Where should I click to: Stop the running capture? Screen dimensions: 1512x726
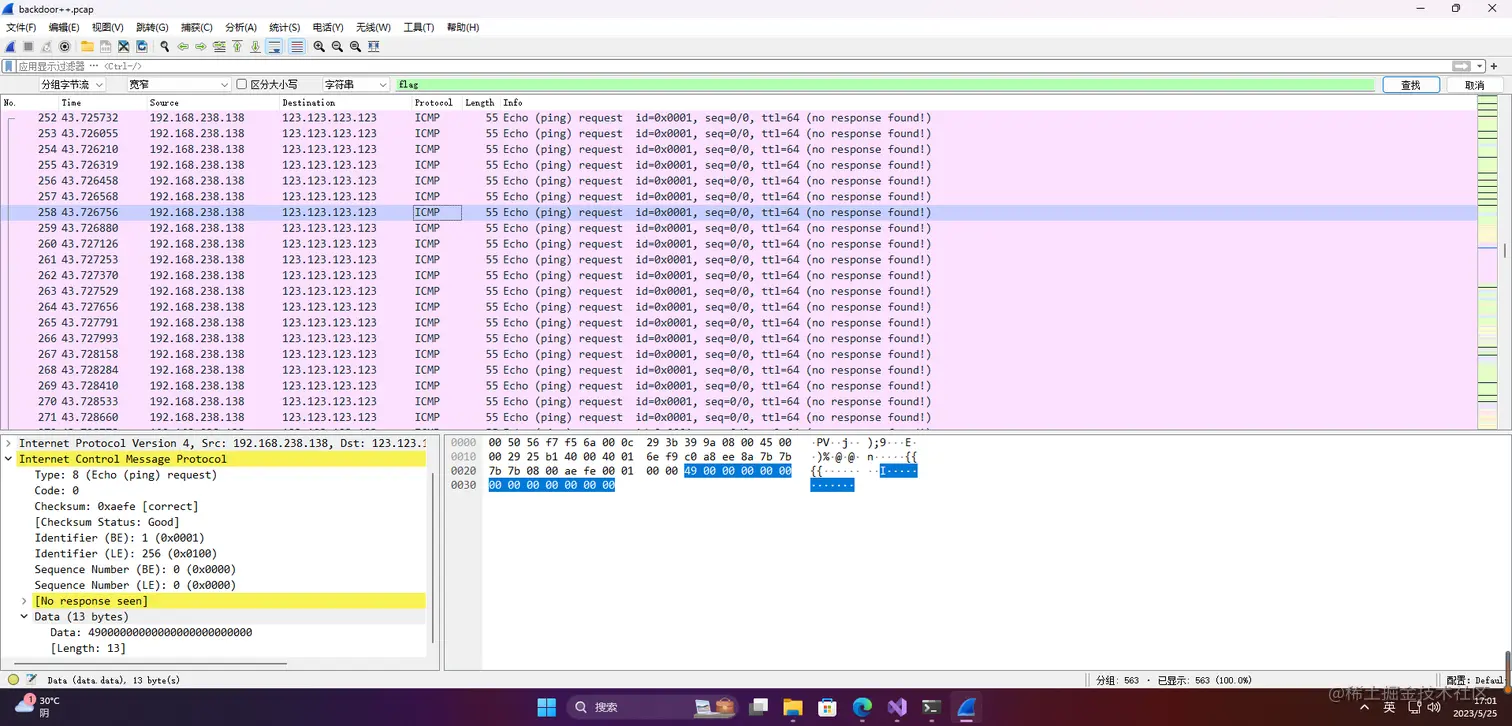click(x=28, y=47)
